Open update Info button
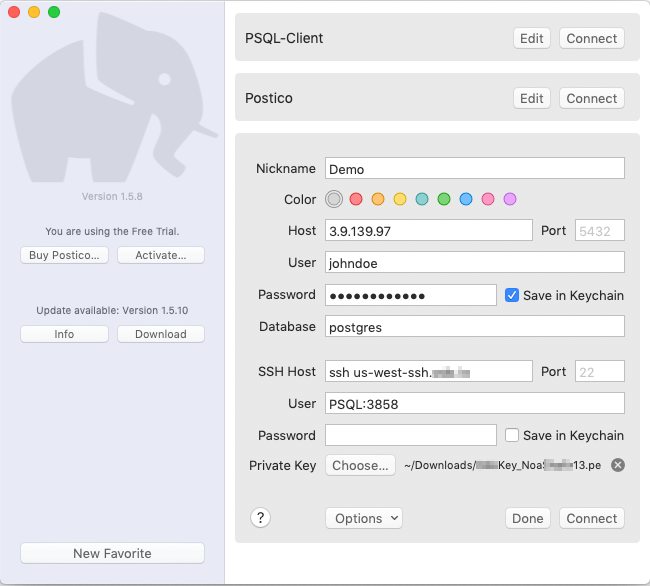650x586 pixels. tap(64, 334)
